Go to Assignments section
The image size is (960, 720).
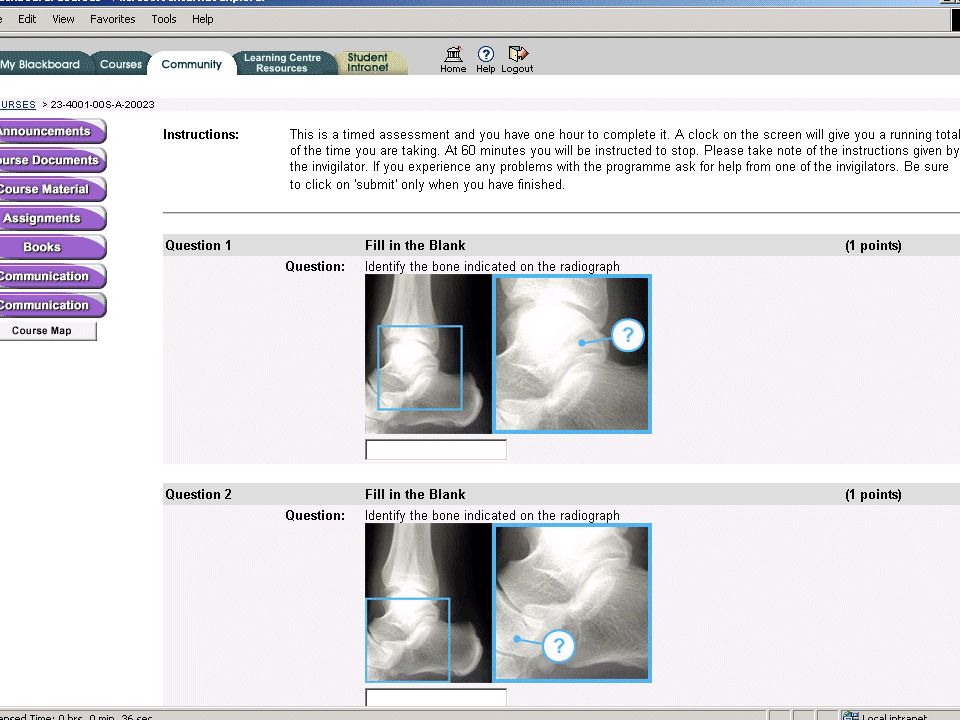pyautogui.click(x=52, y=218)
